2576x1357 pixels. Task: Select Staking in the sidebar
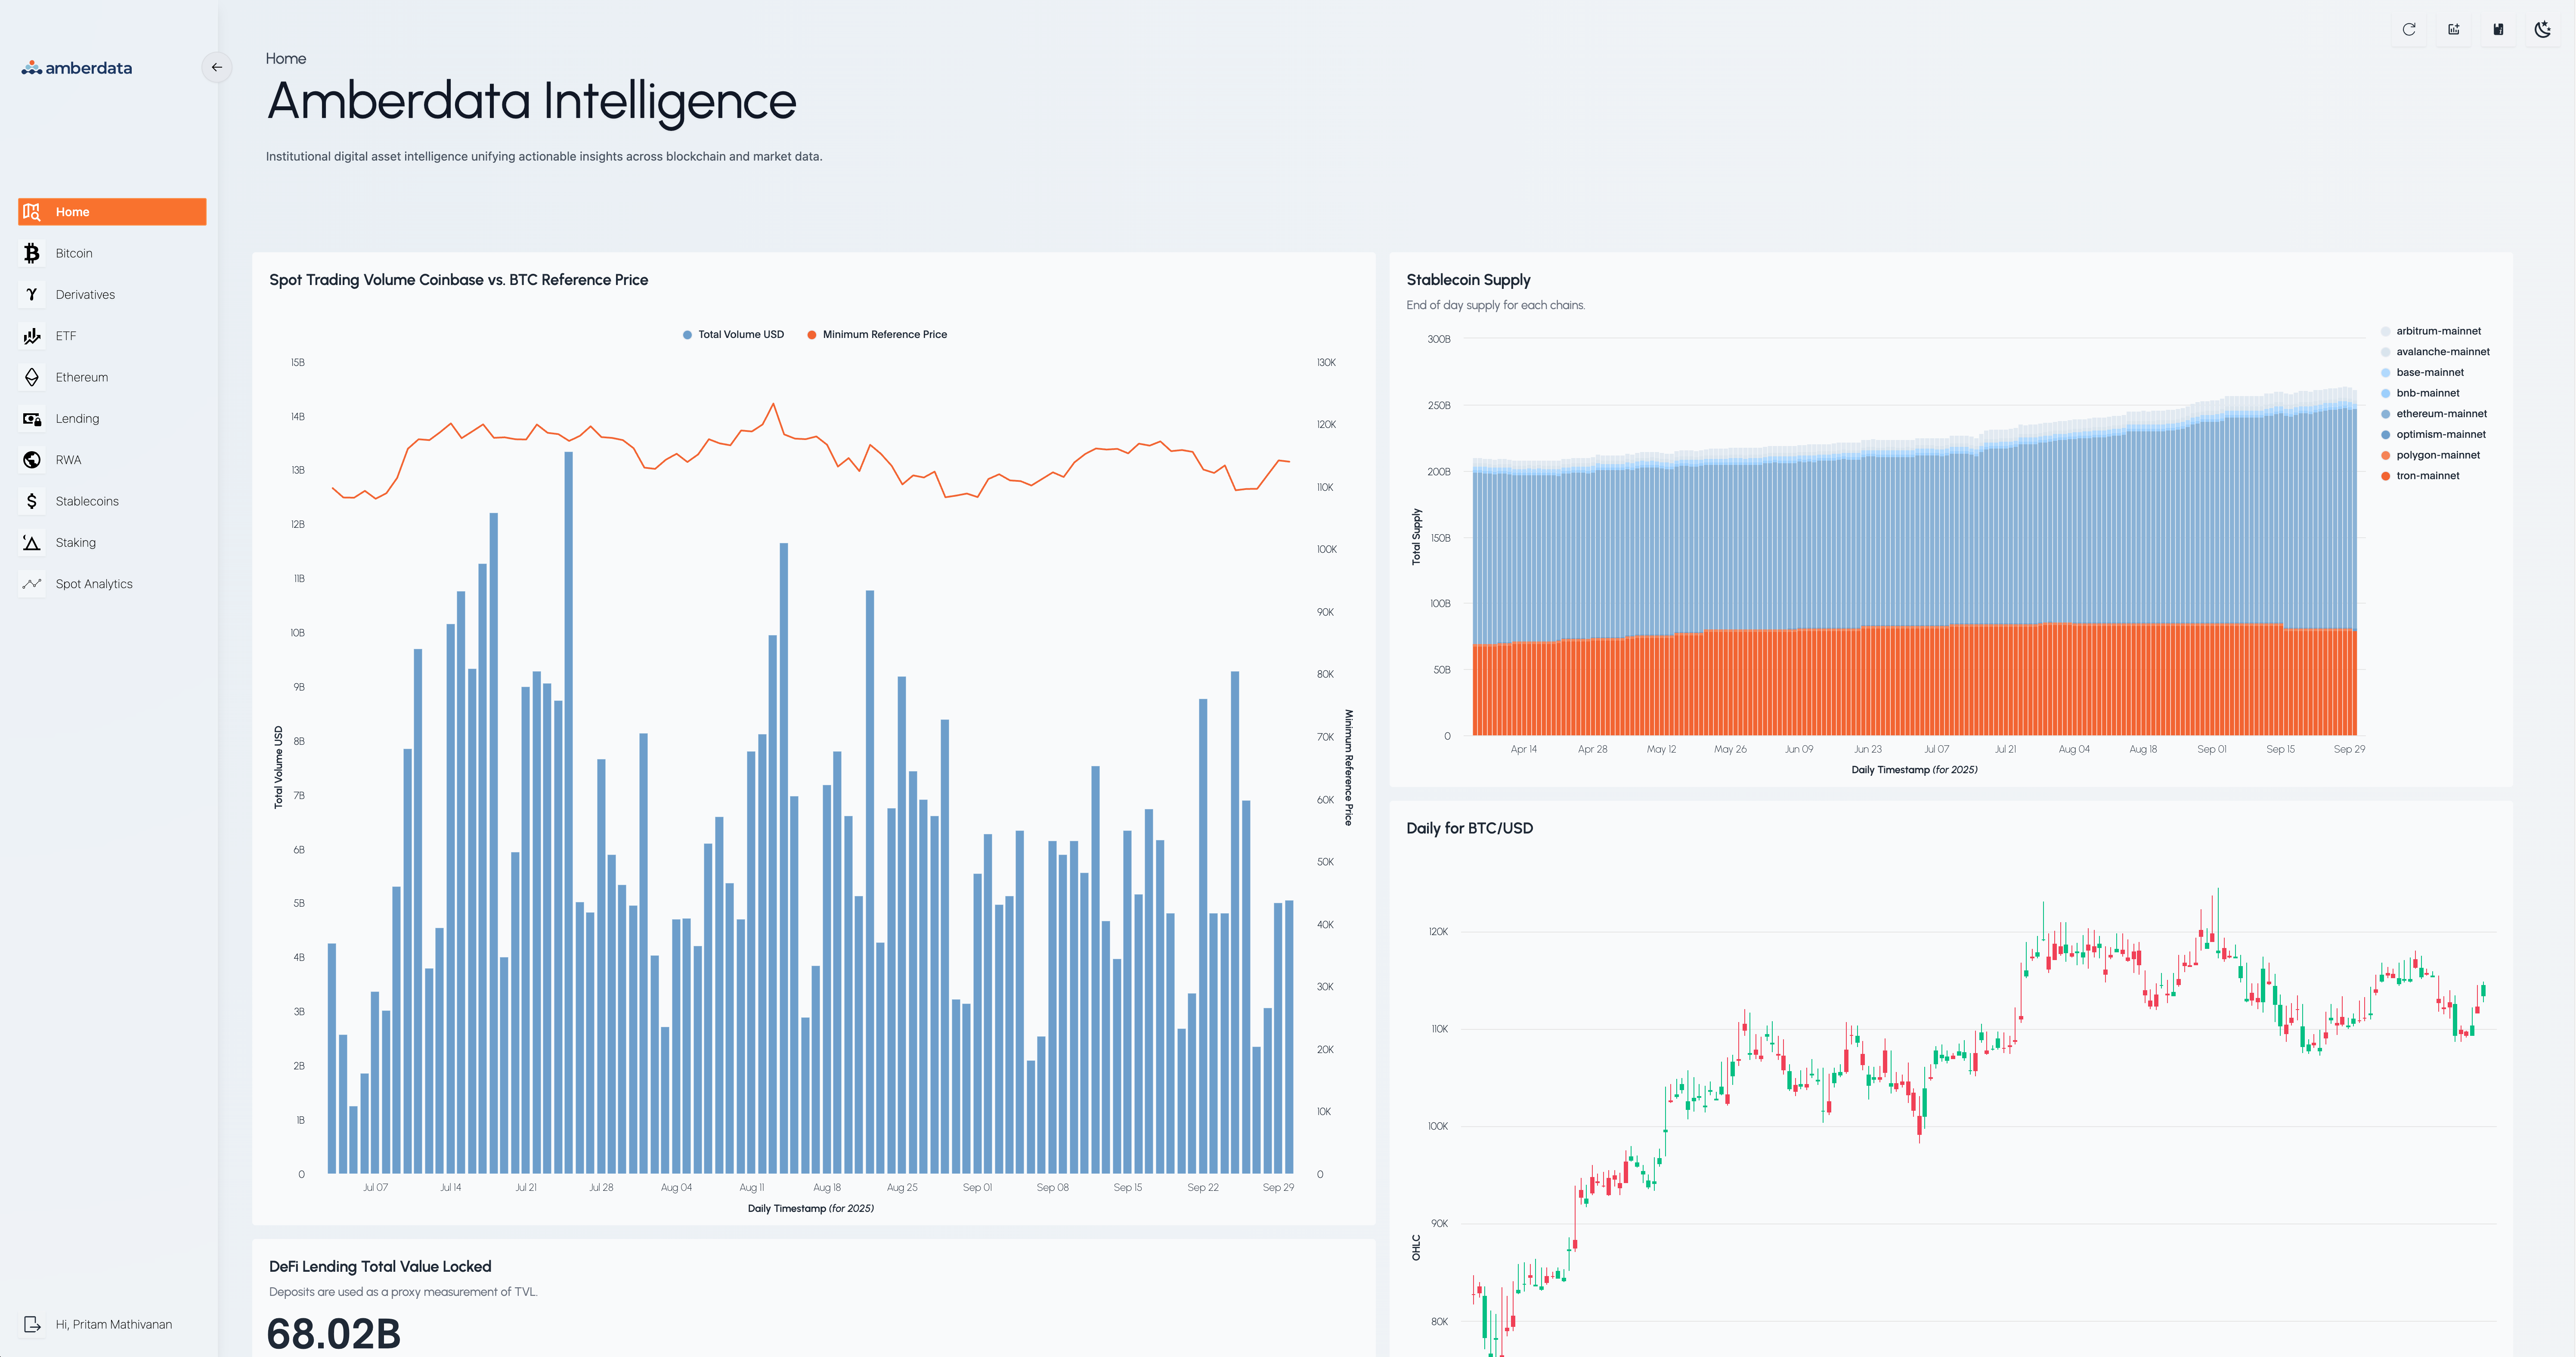(x=76, y=543)
